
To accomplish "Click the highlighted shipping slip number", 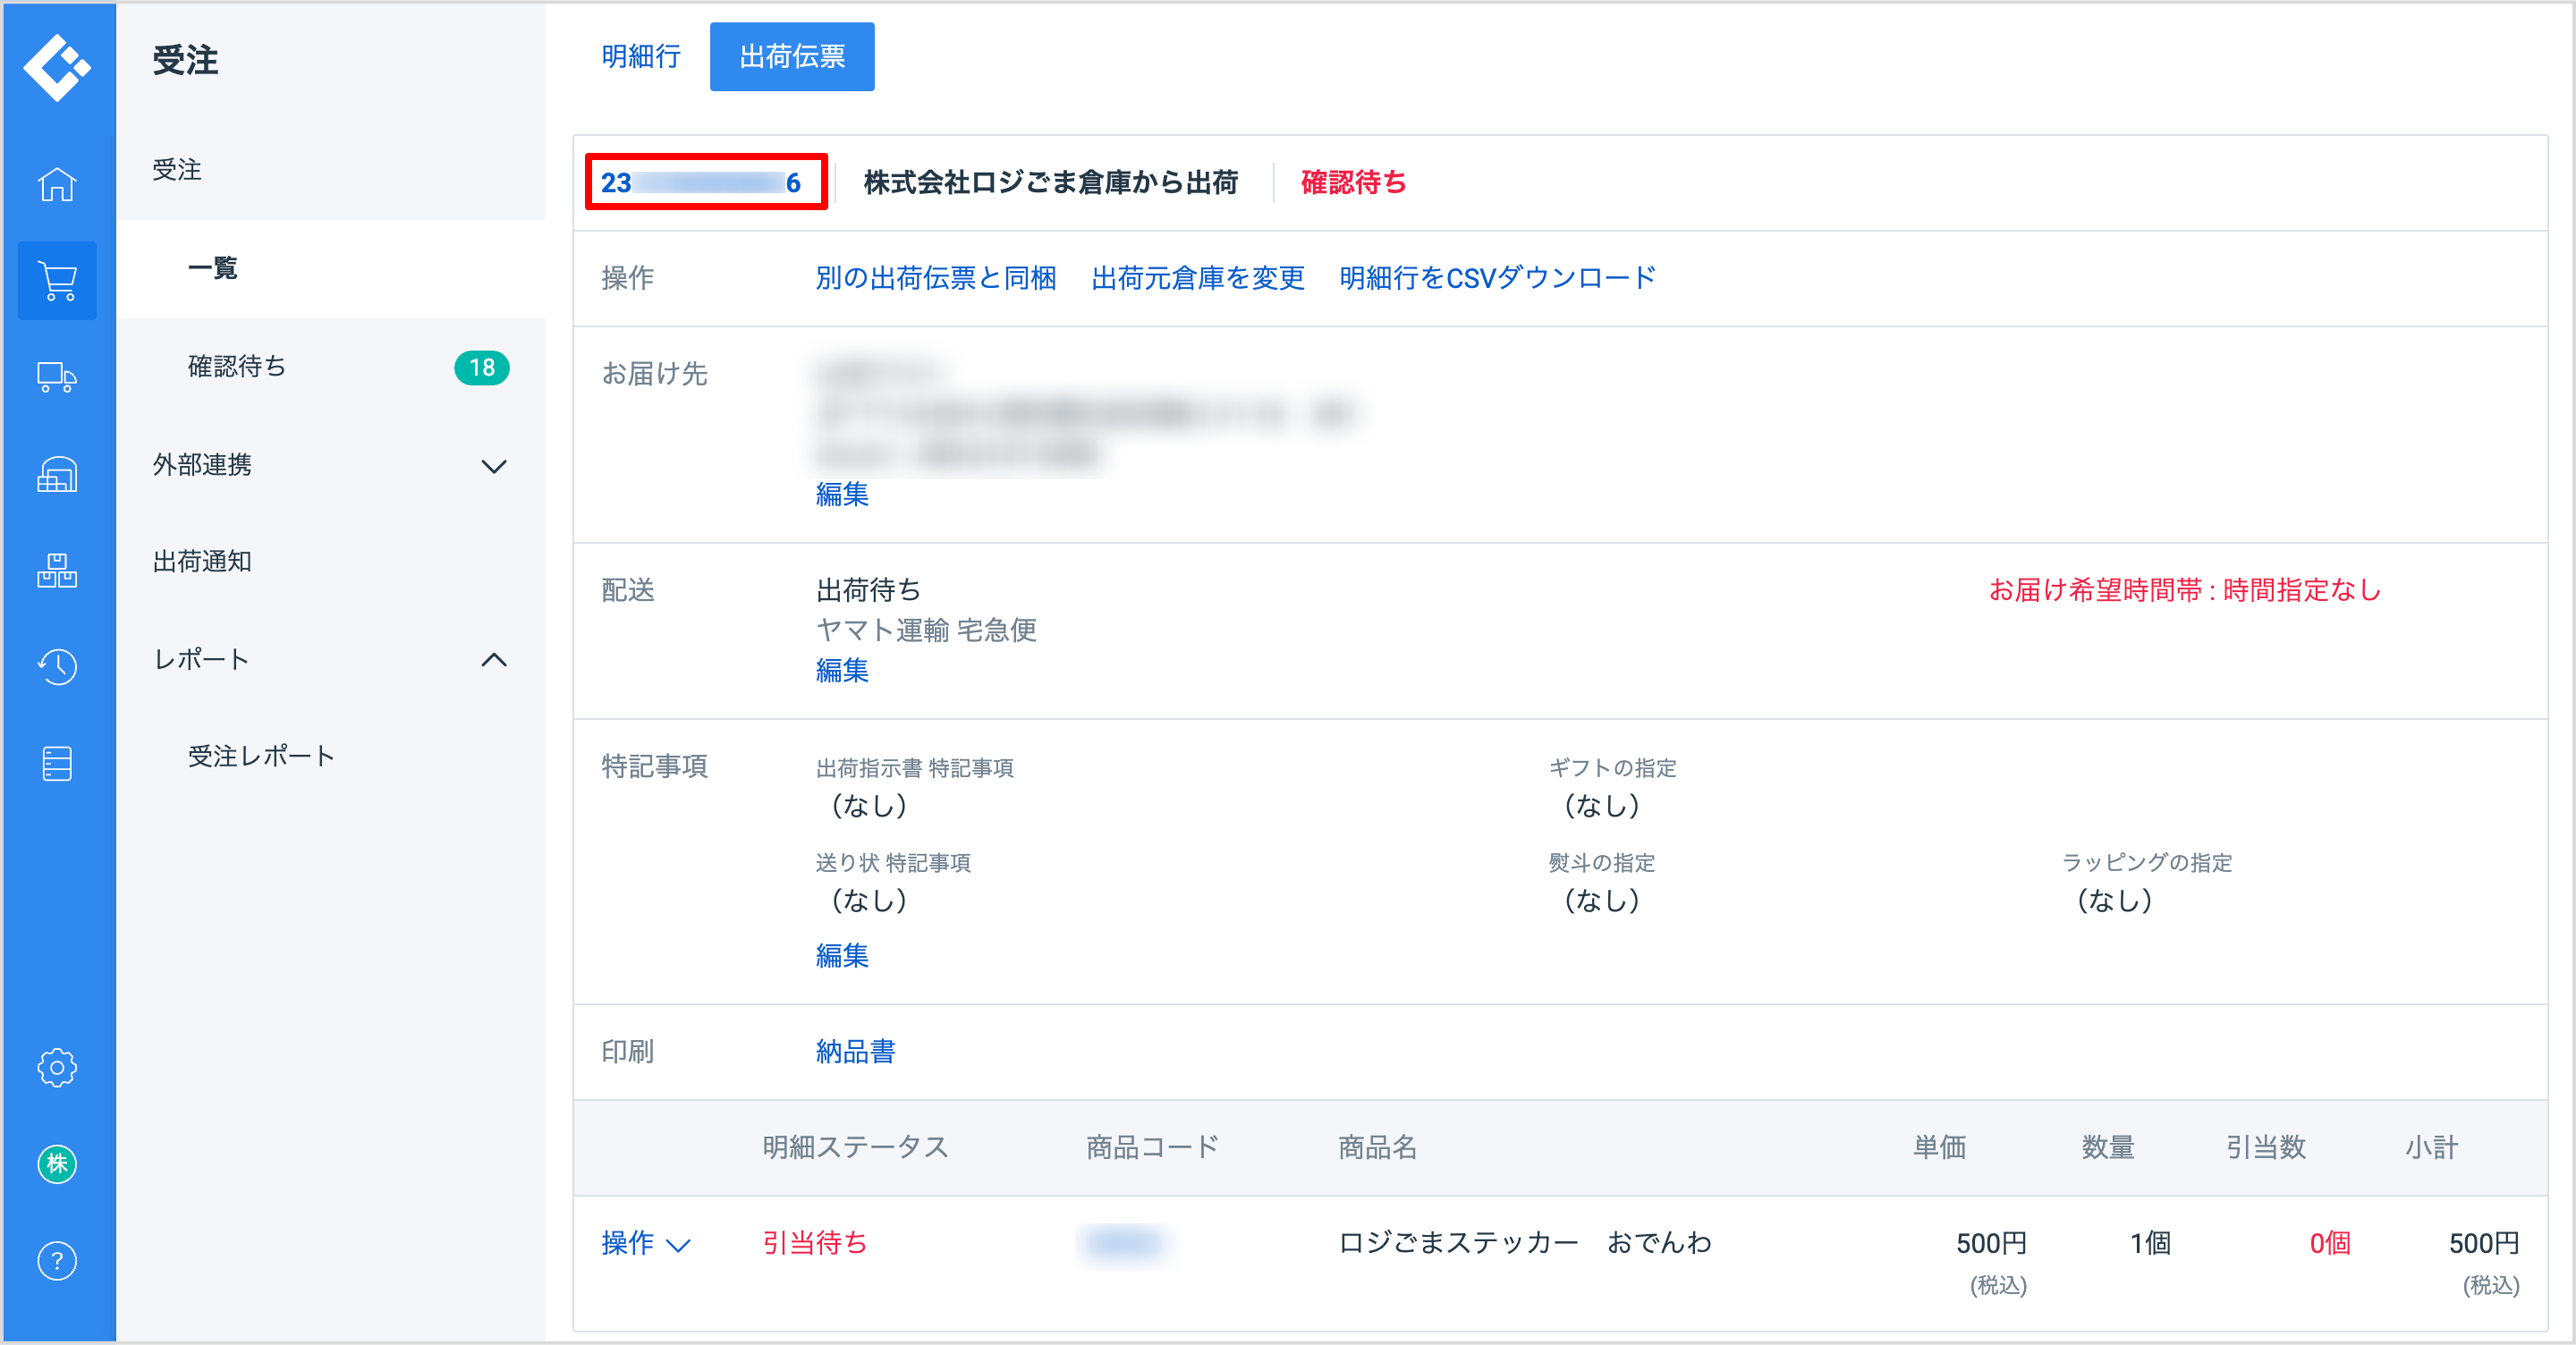I will pos(702,183).
